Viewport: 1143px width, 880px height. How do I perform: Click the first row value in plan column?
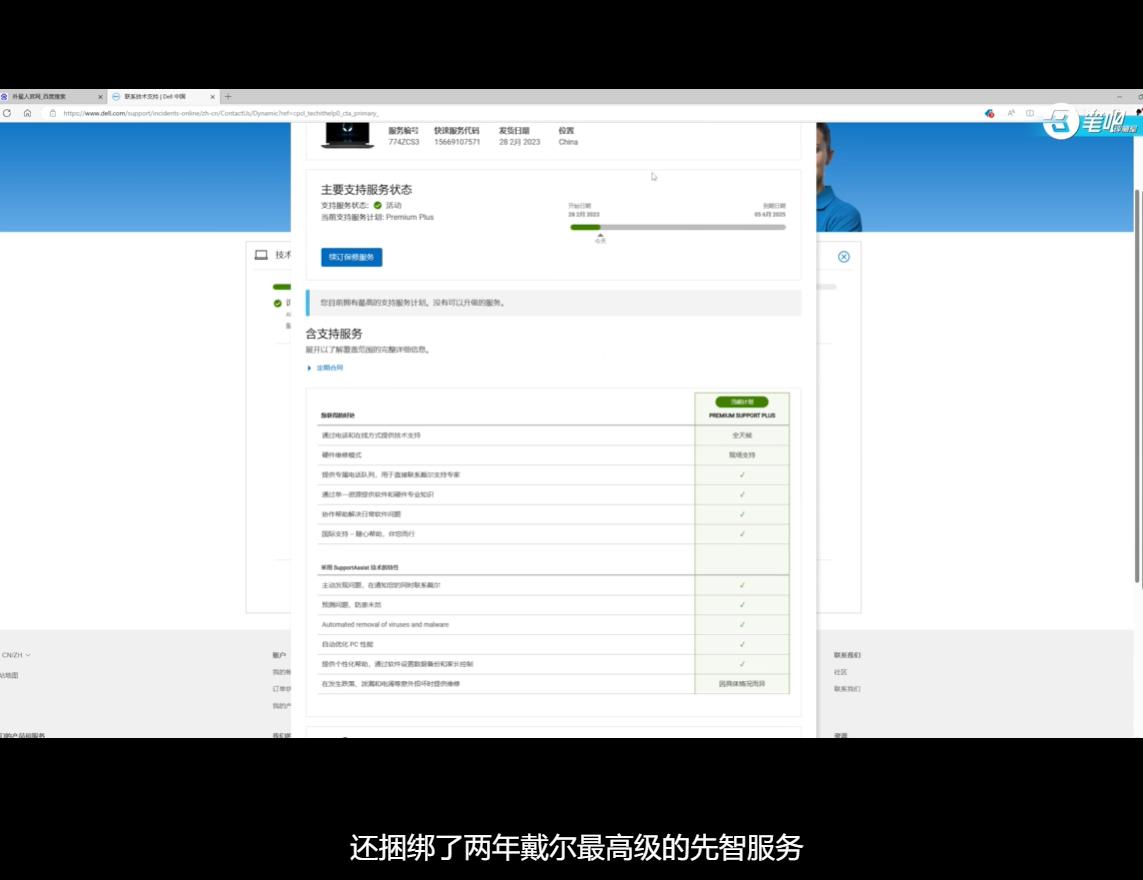pos(742,435)
